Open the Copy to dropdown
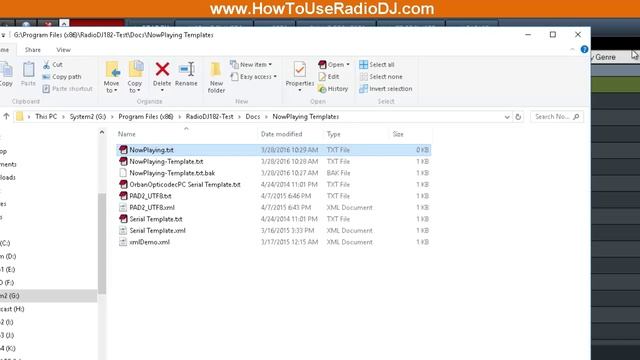640x360 pixels. click(x=134, y=87)
